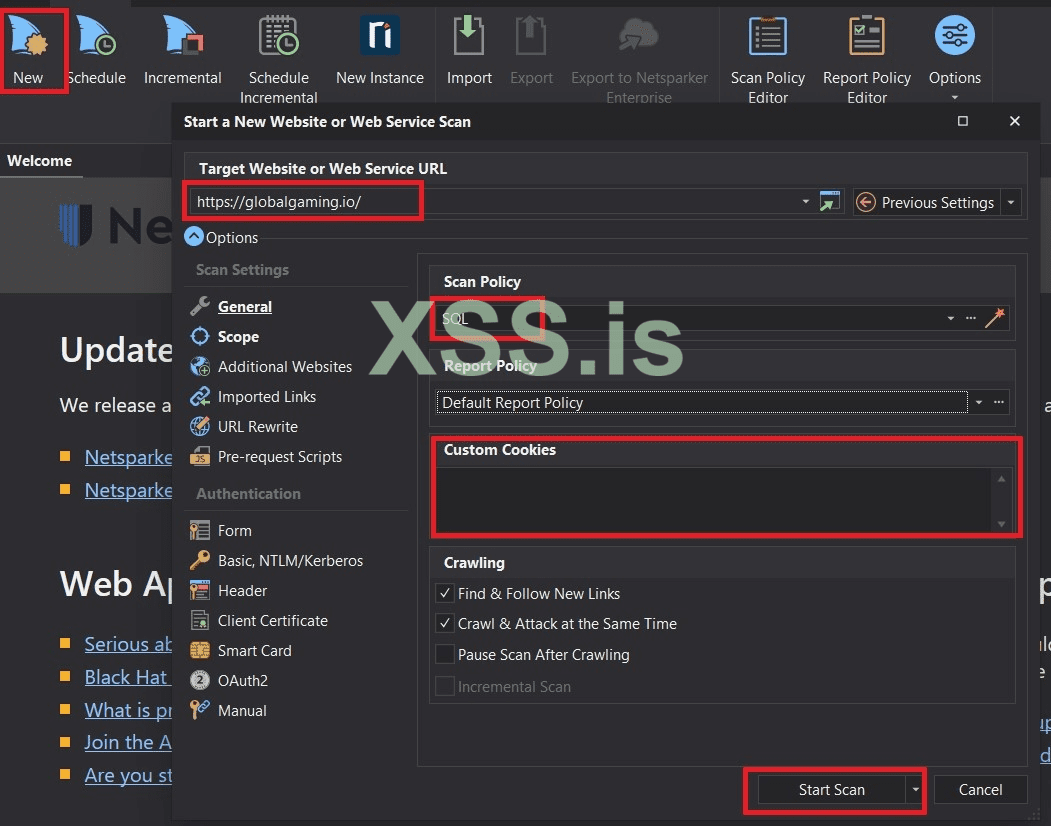The height and width of the screenshot is (826, 1051).
Task: Click Custom Cookies scrollbar down arrow
Action: click(x=1001, y=524)
